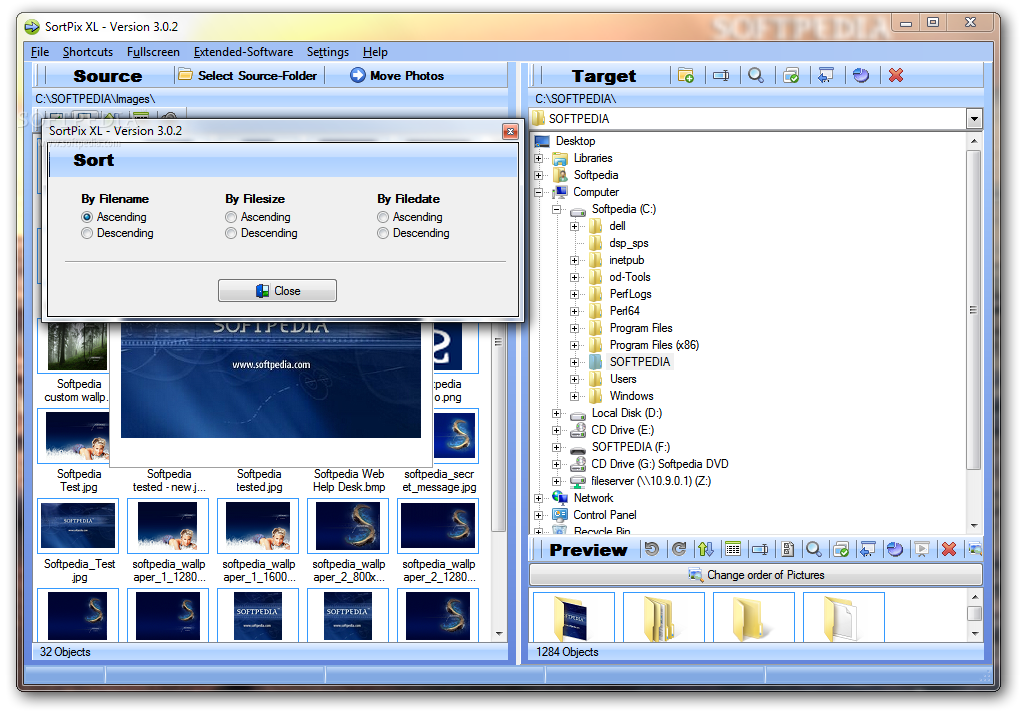1021x712 pixels.
Task: Click the rename icon in Preview toolbar
Action: coord(760,549)
